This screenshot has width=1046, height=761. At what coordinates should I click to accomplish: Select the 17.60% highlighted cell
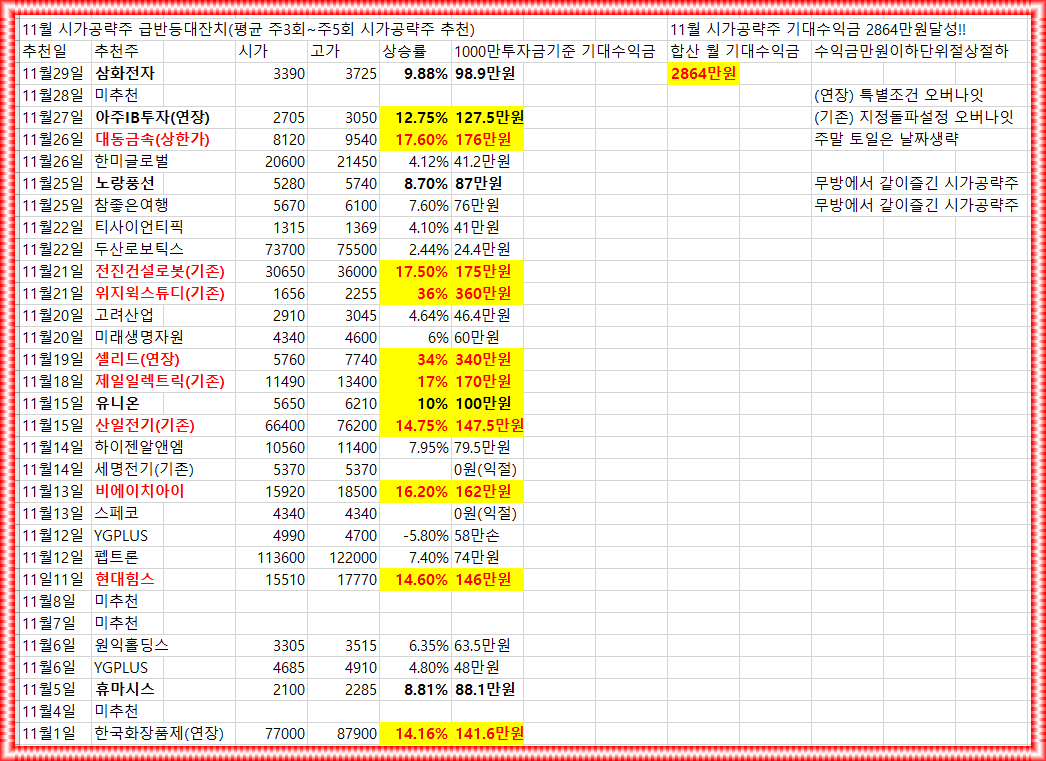tap(416, 139)
